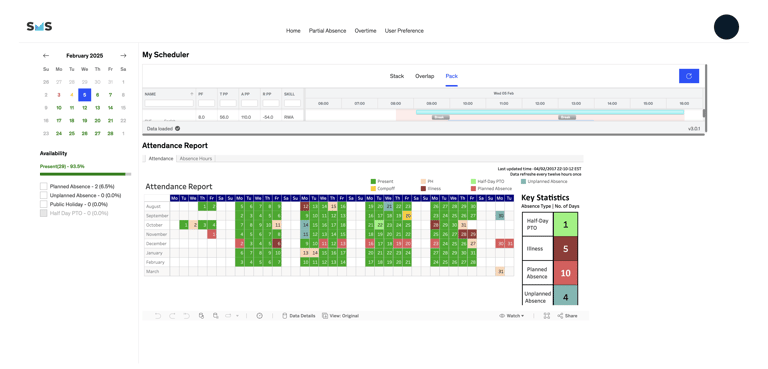The height and width of the screenshot is (369, 768).
Task: Click the Half-Day PTO legend swatch
Action: click(x=473, y=181)
